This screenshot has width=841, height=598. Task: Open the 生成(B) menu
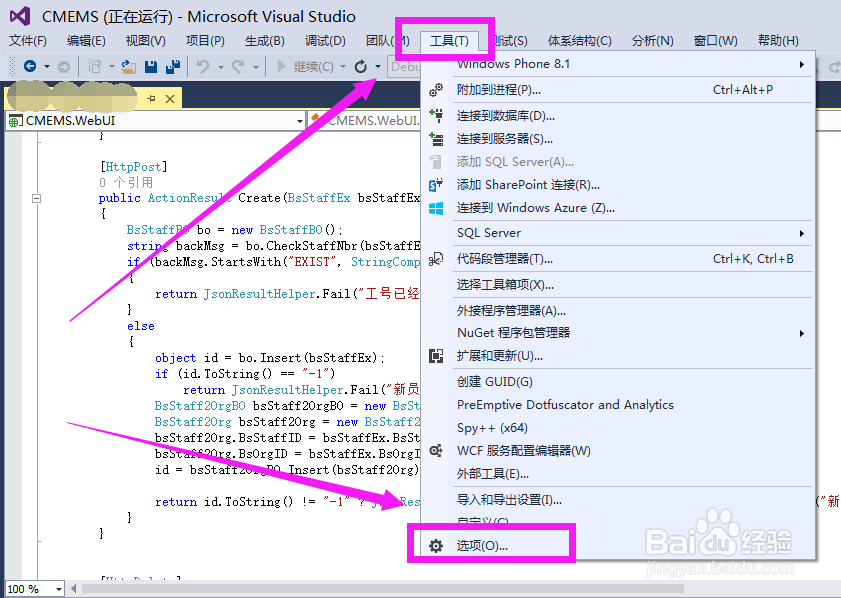(265, 41)
